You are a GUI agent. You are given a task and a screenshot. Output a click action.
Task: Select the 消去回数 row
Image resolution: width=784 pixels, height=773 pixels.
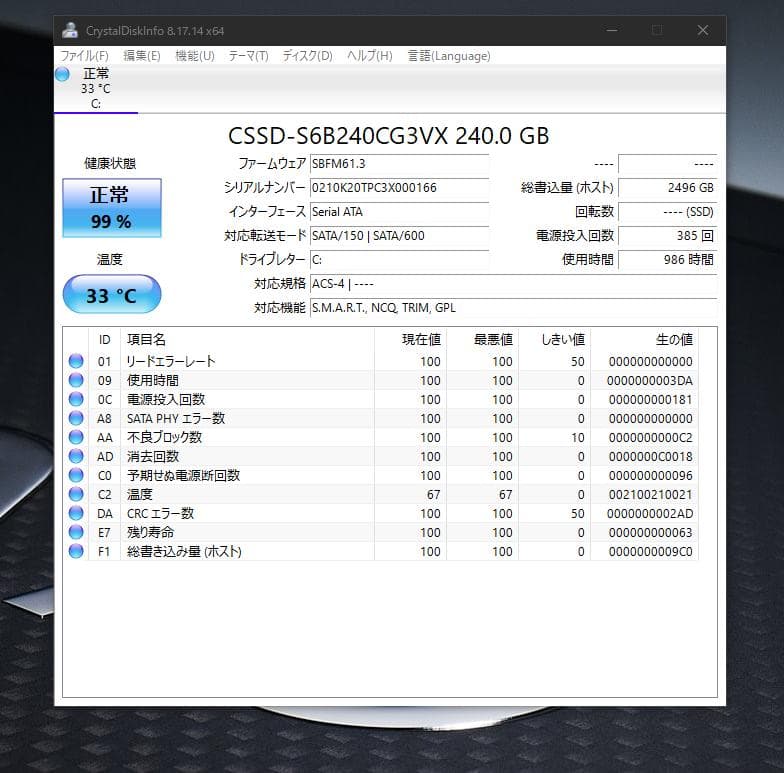pyautogui.click(x=381, y=456)
